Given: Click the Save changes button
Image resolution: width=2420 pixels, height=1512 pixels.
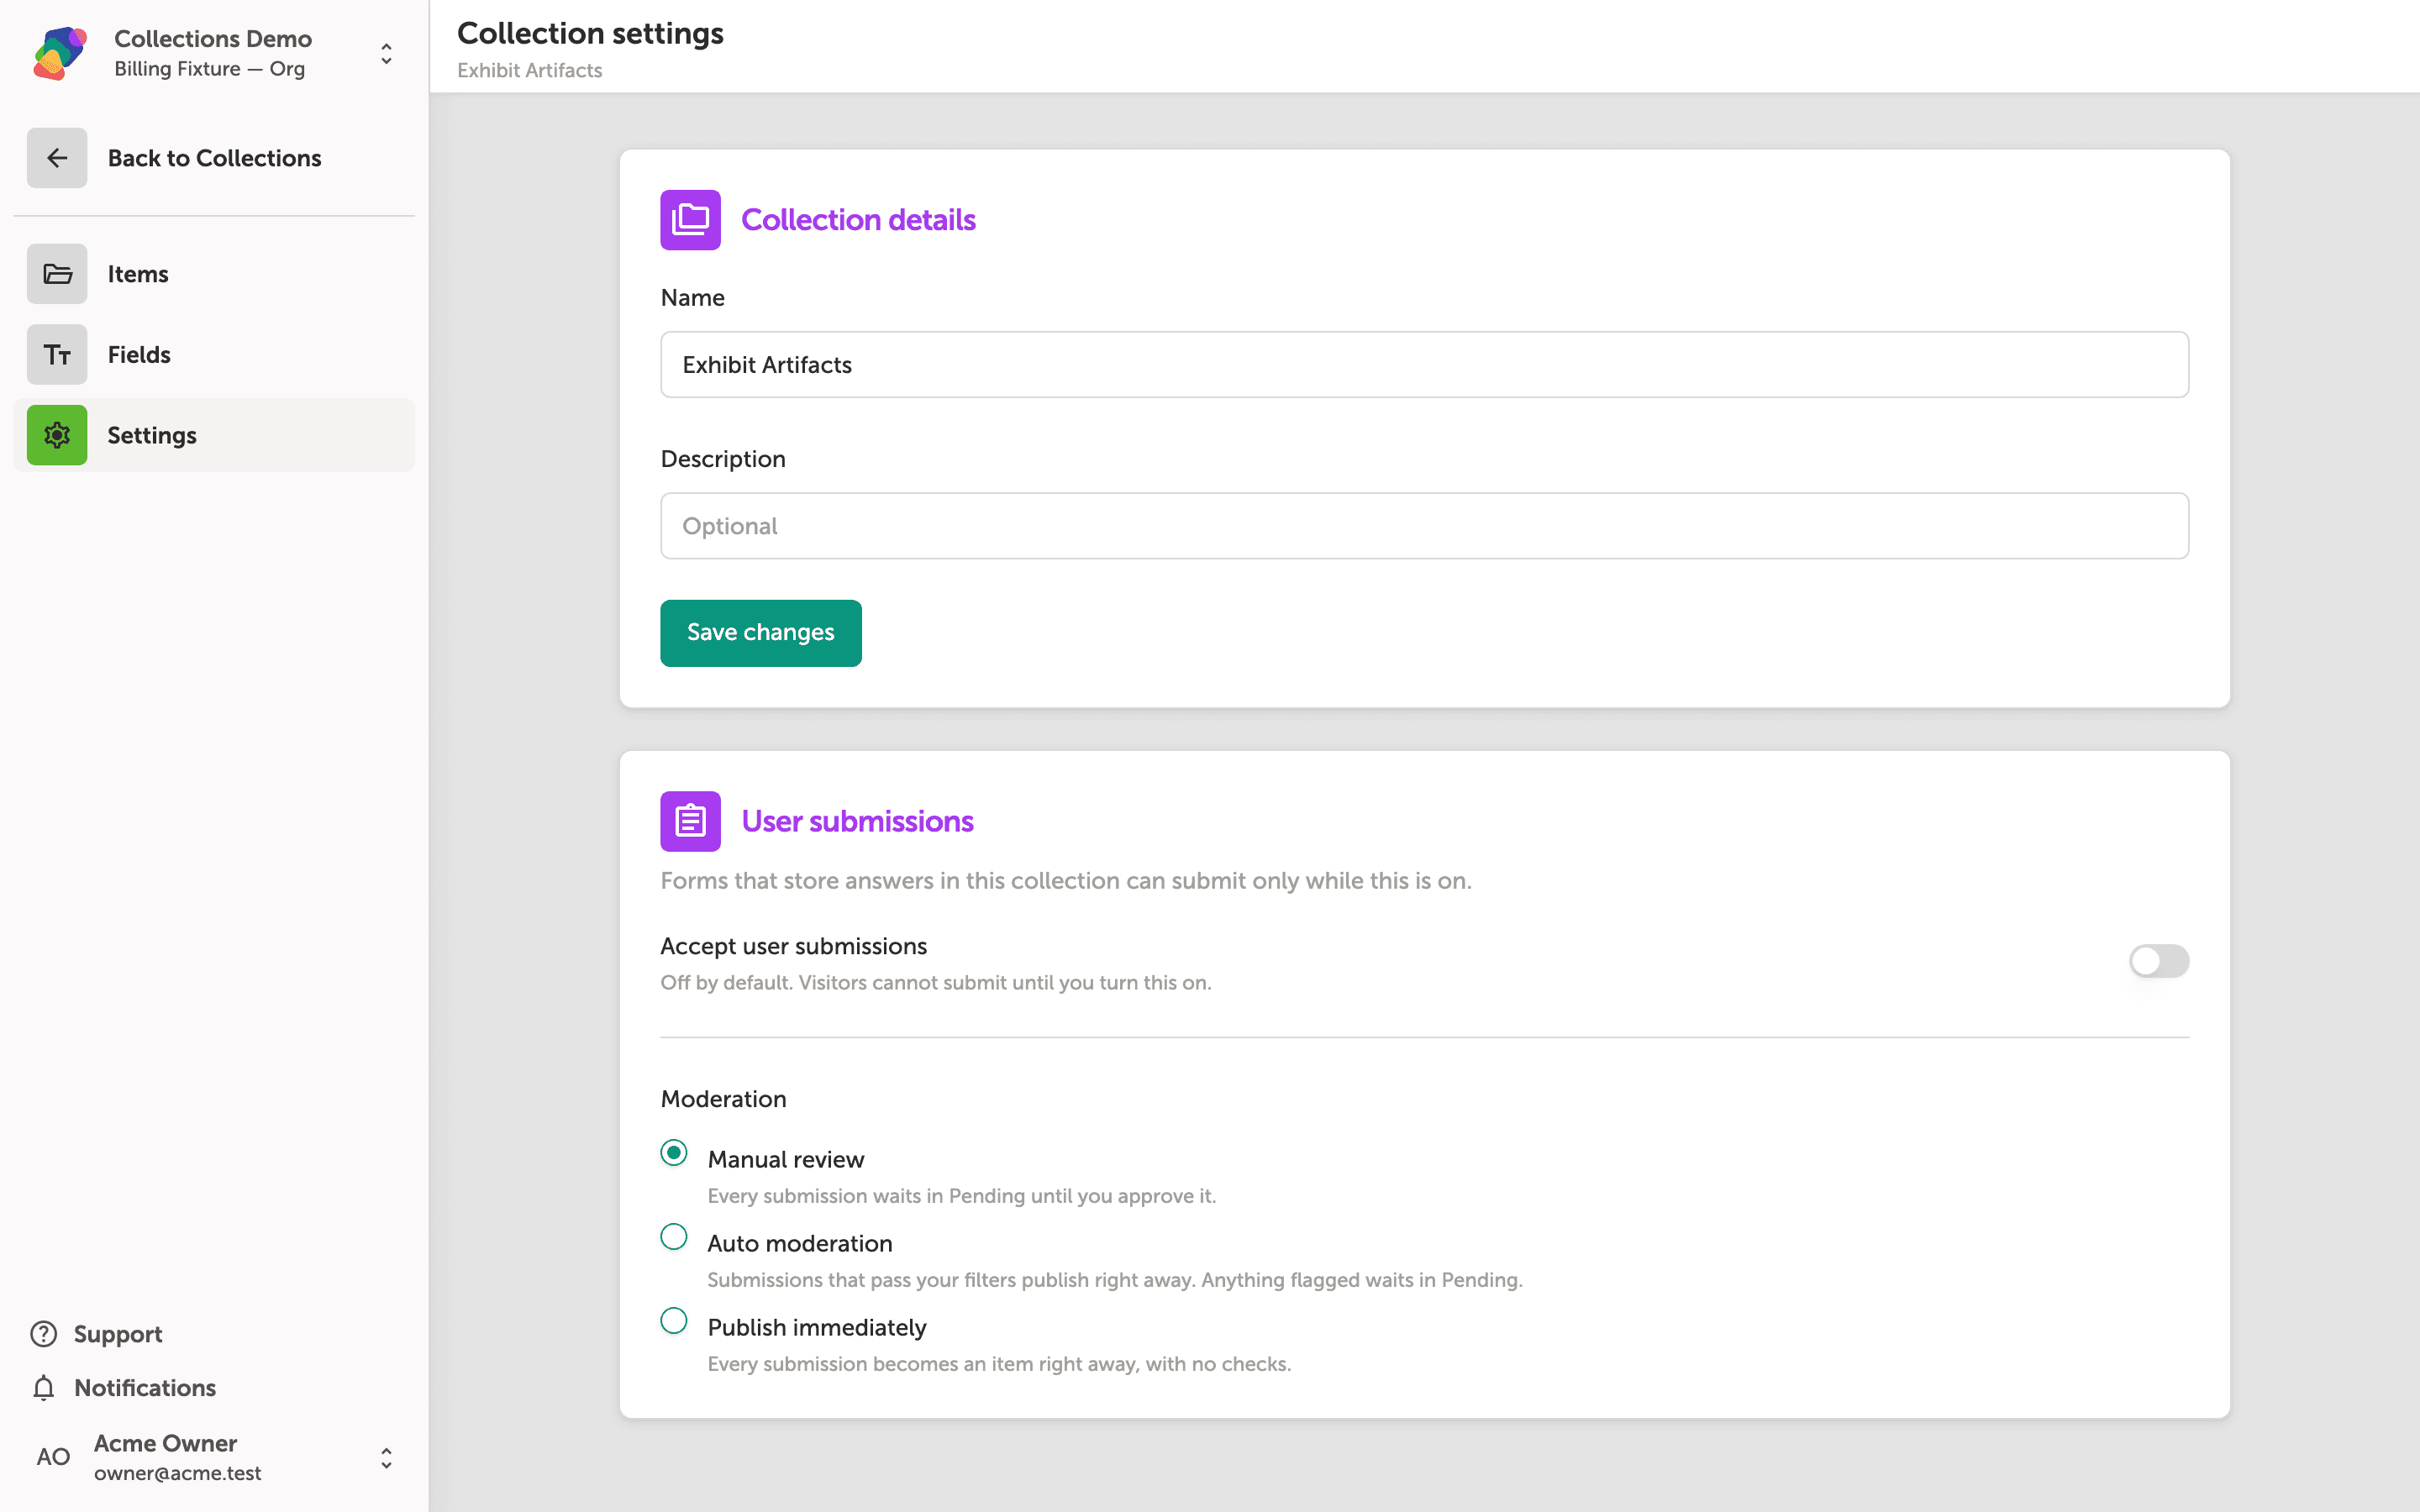Looking at the screenshot, I should [x=761, y=633].
